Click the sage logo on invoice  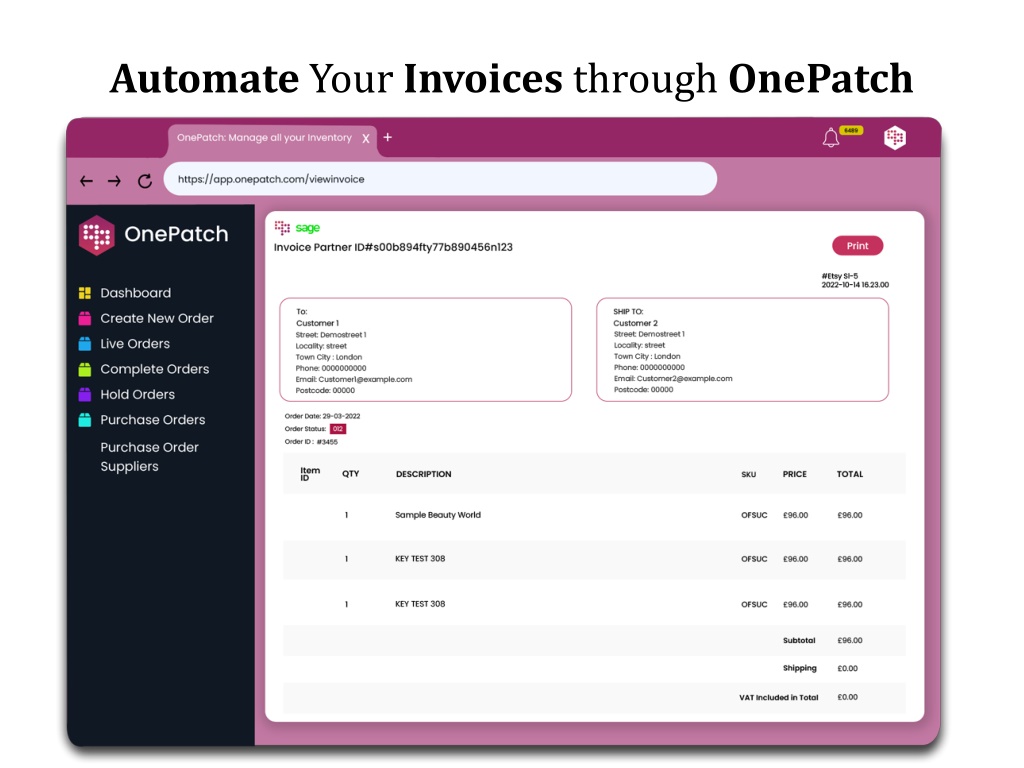308,228
